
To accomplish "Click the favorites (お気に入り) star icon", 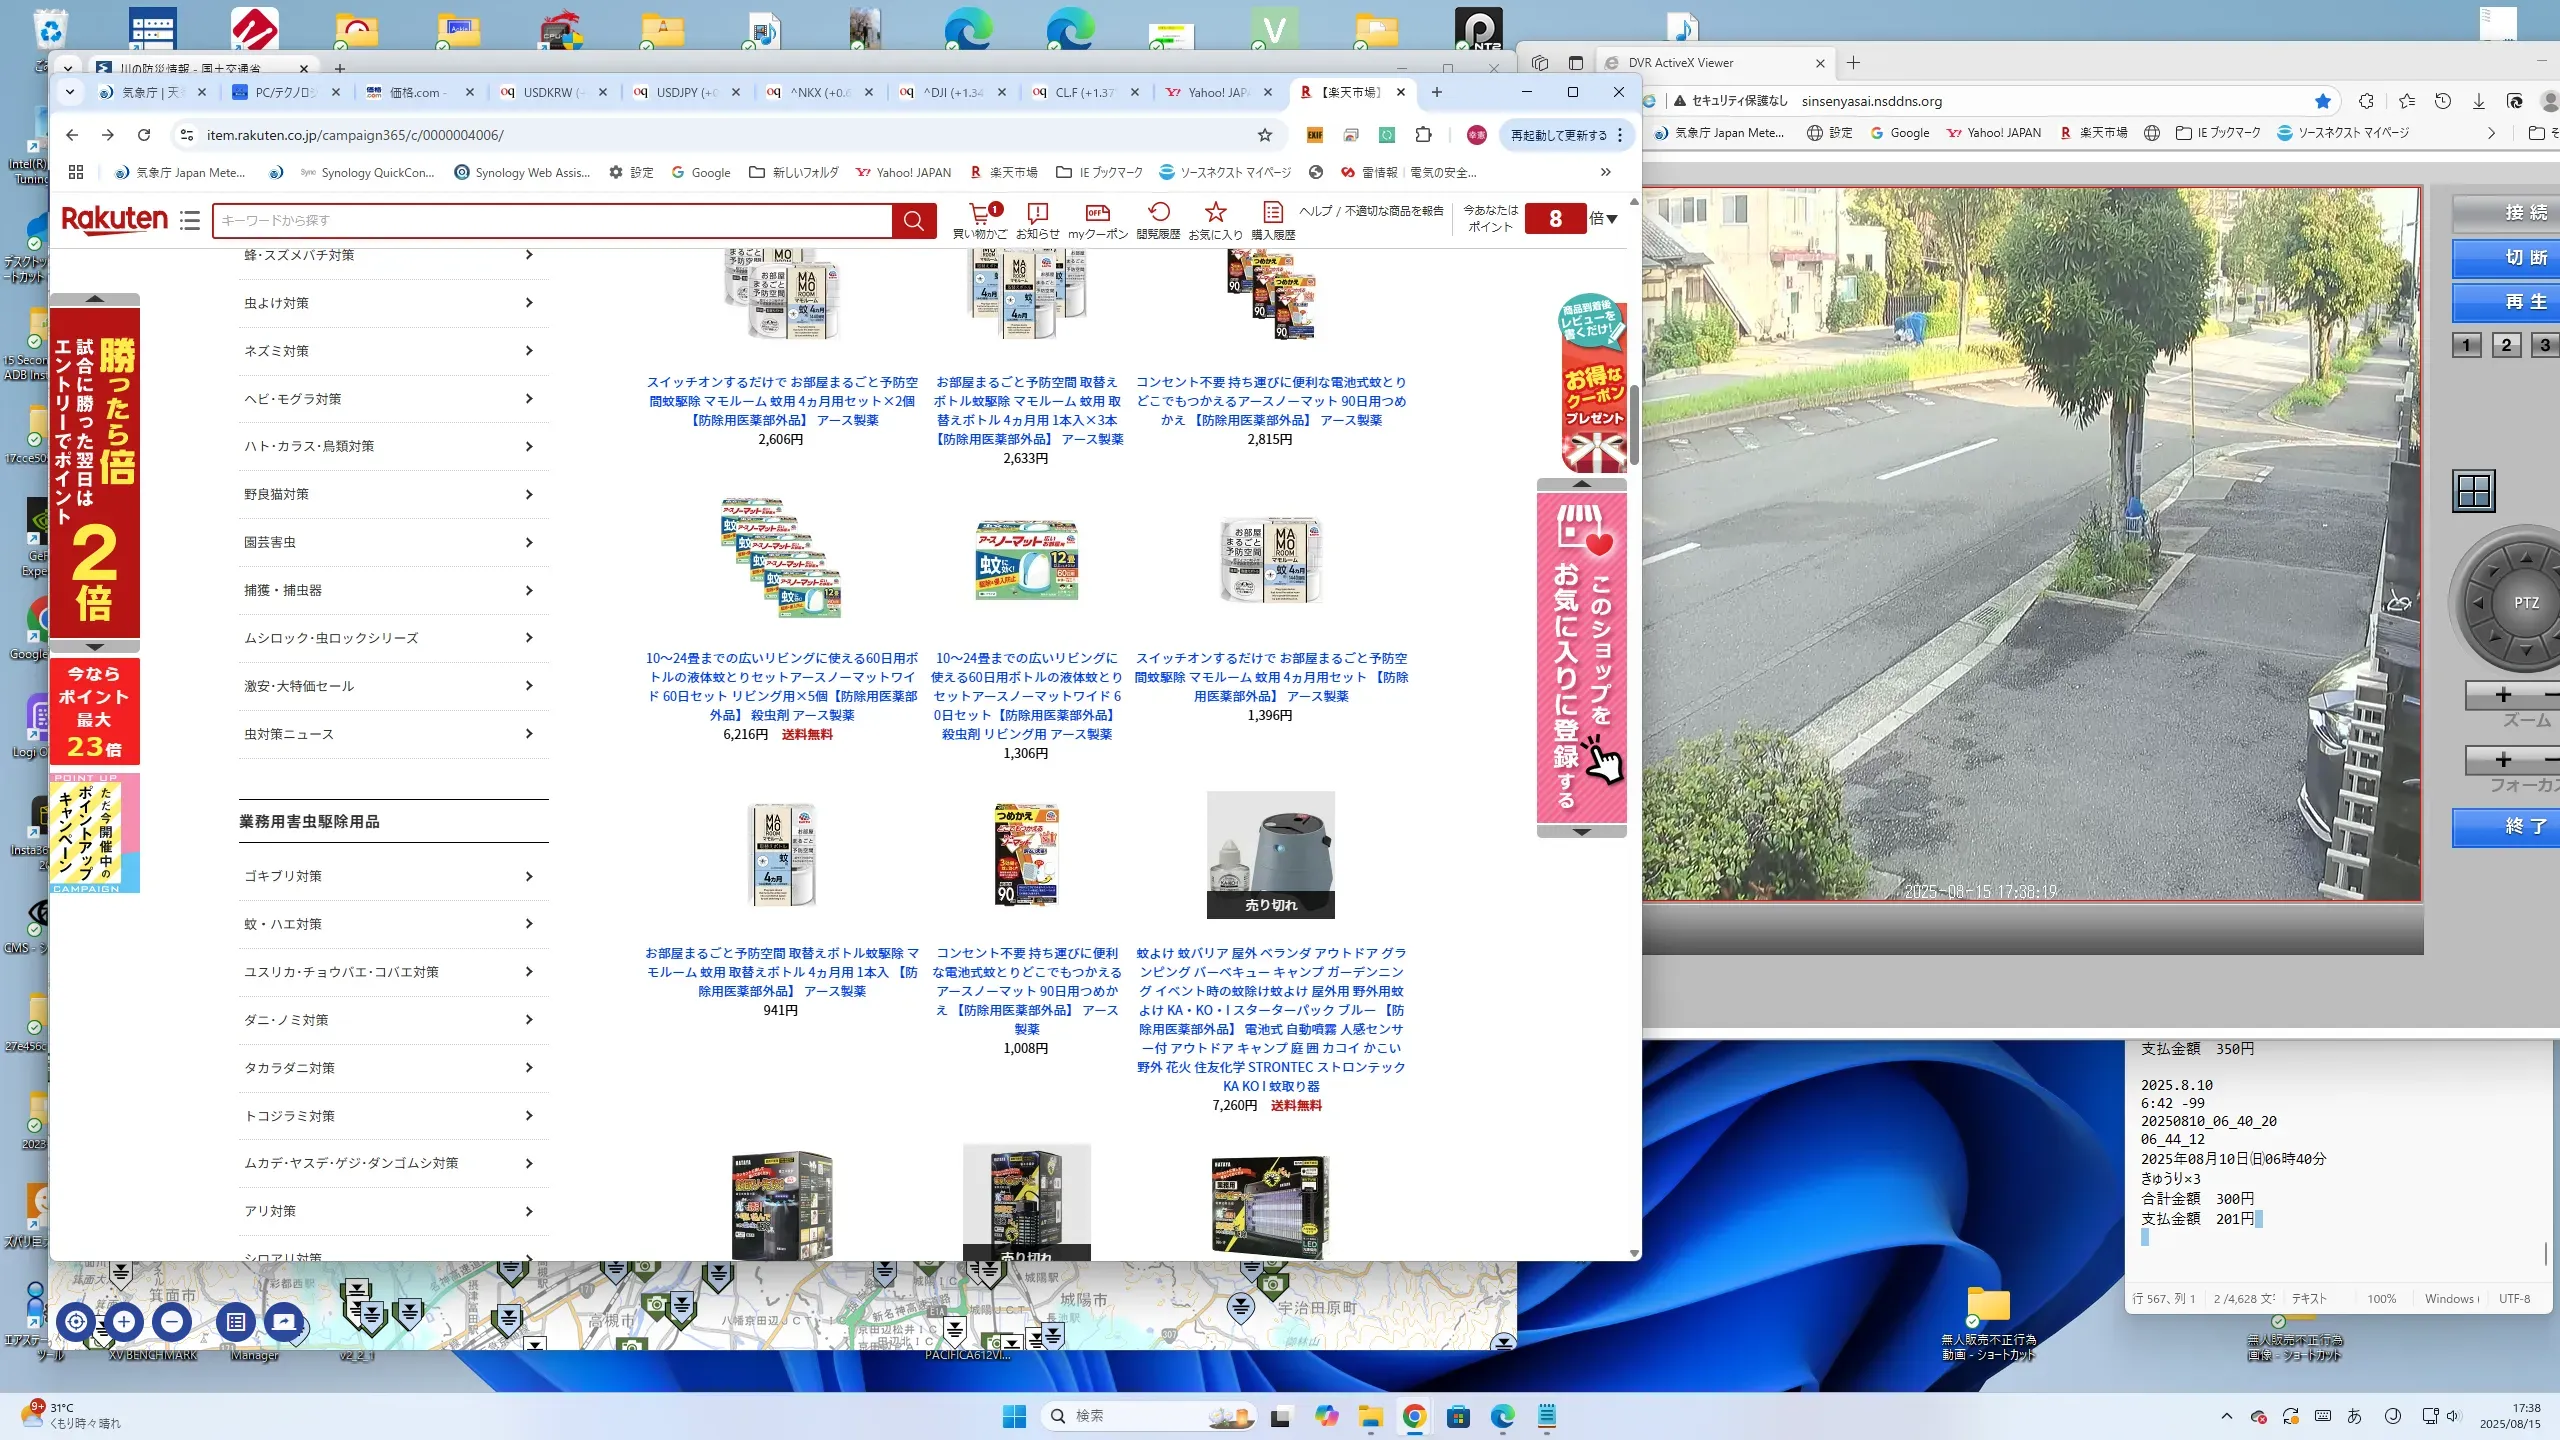I will coord(1215,213).
